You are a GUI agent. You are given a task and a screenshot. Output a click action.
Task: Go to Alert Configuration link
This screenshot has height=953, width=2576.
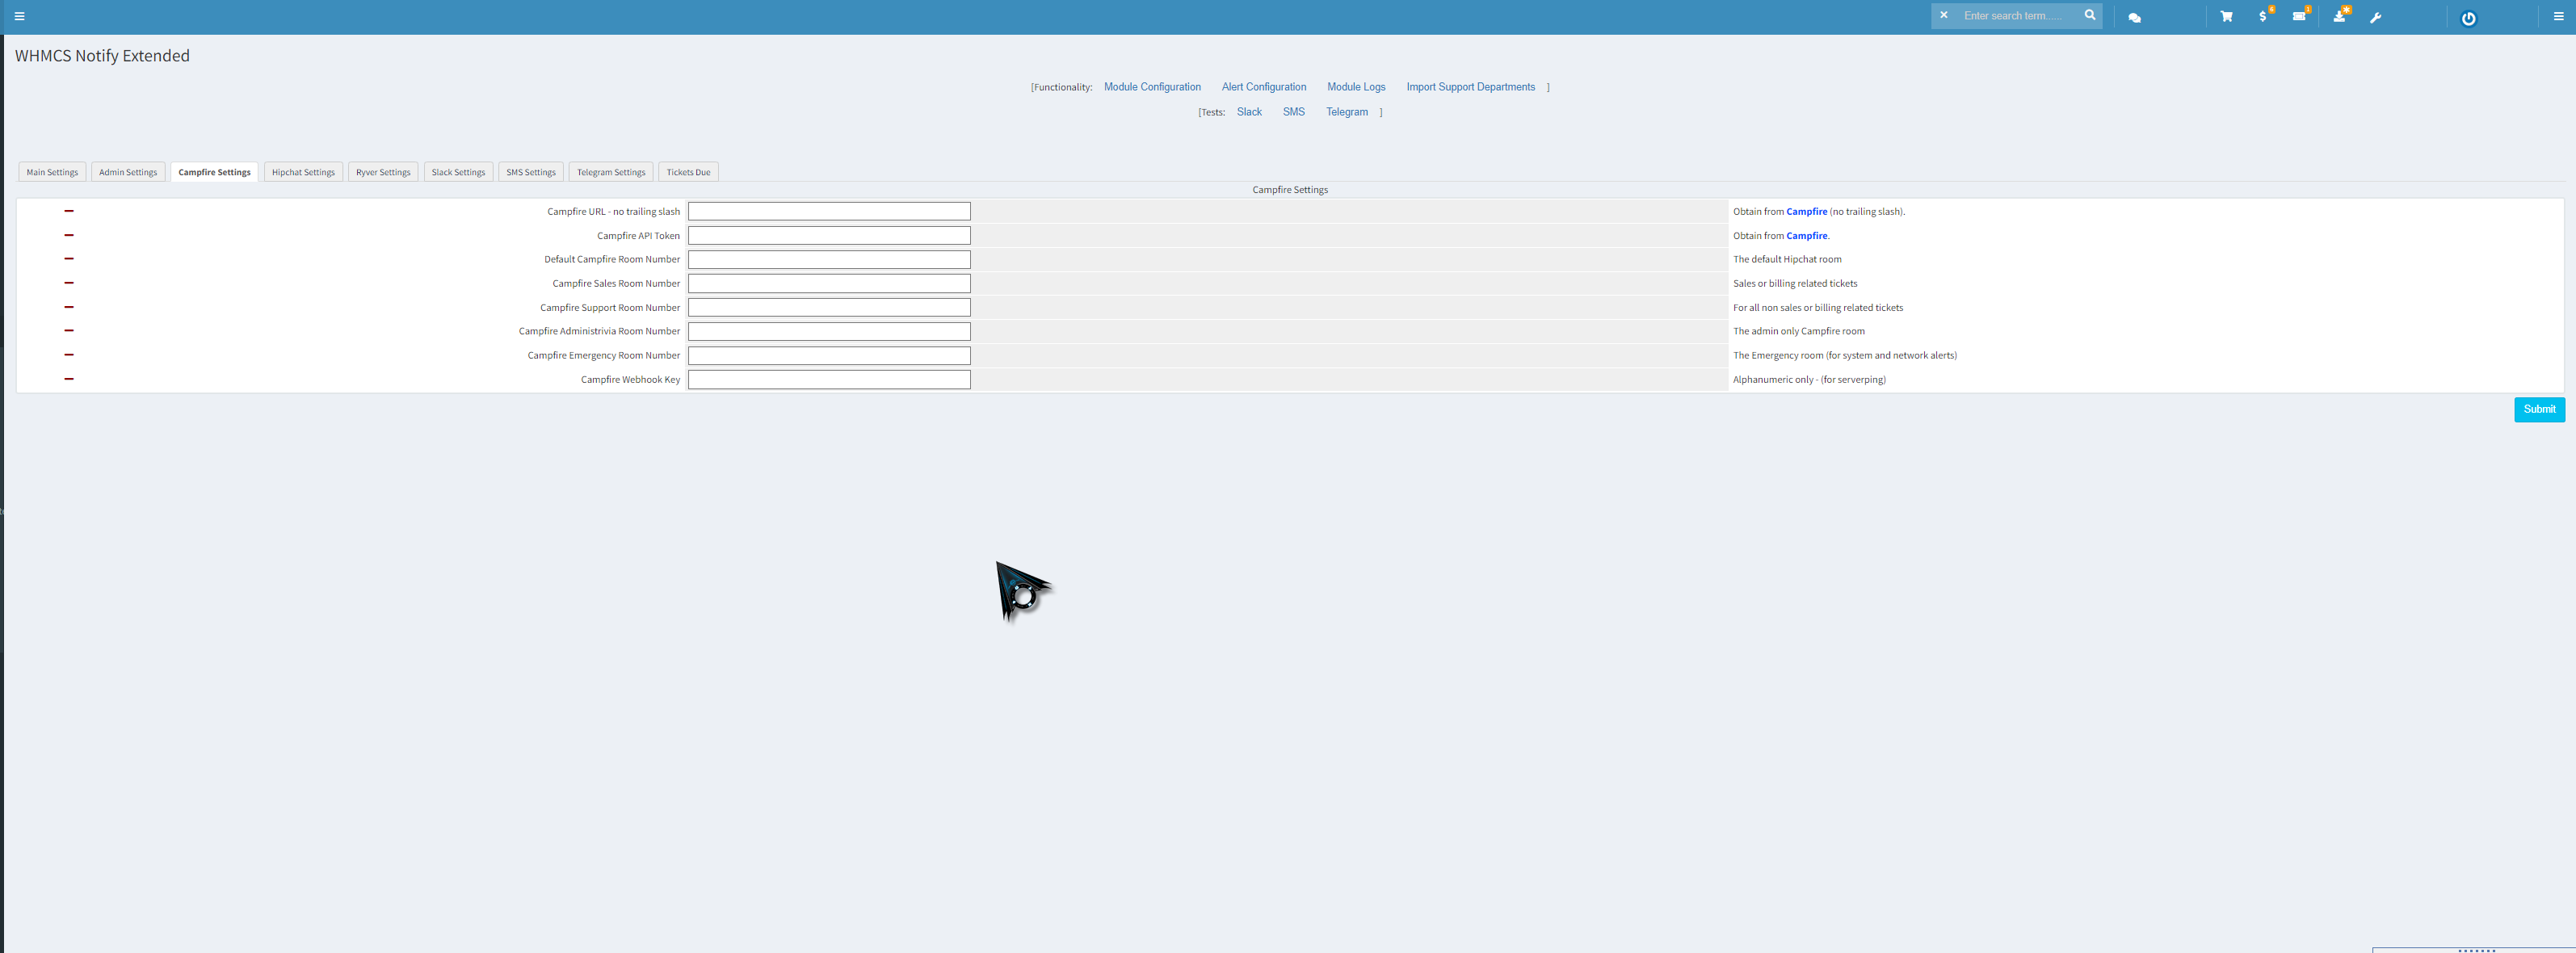(1263, 87)
